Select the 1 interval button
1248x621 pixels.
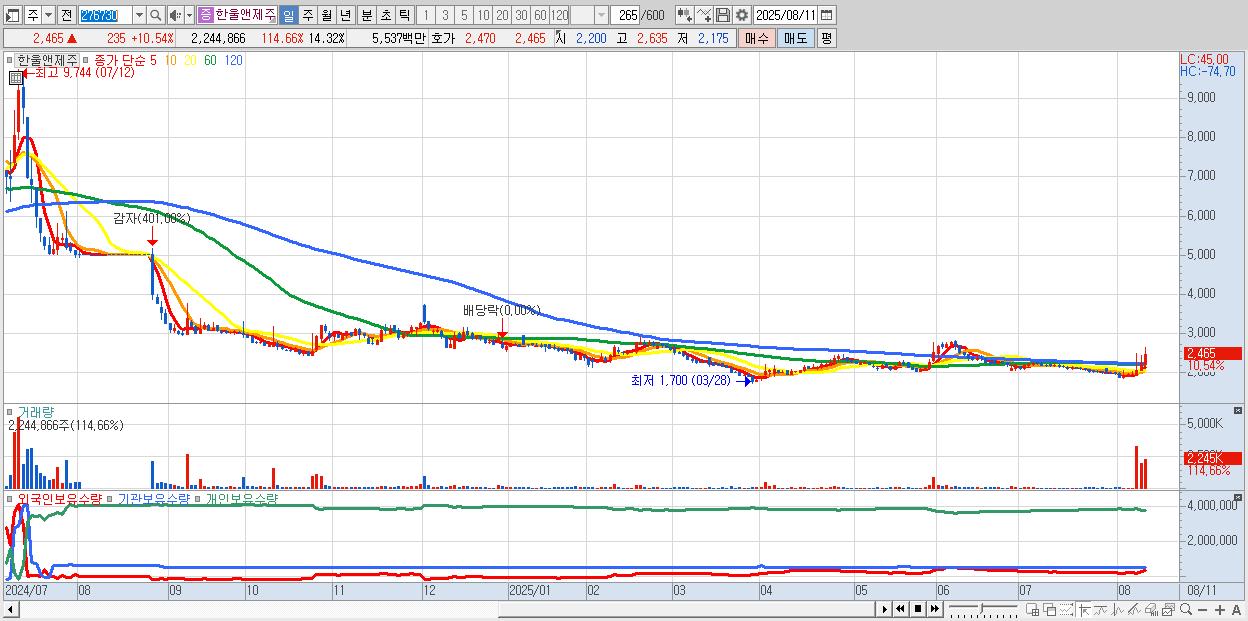tap(425, 15)
